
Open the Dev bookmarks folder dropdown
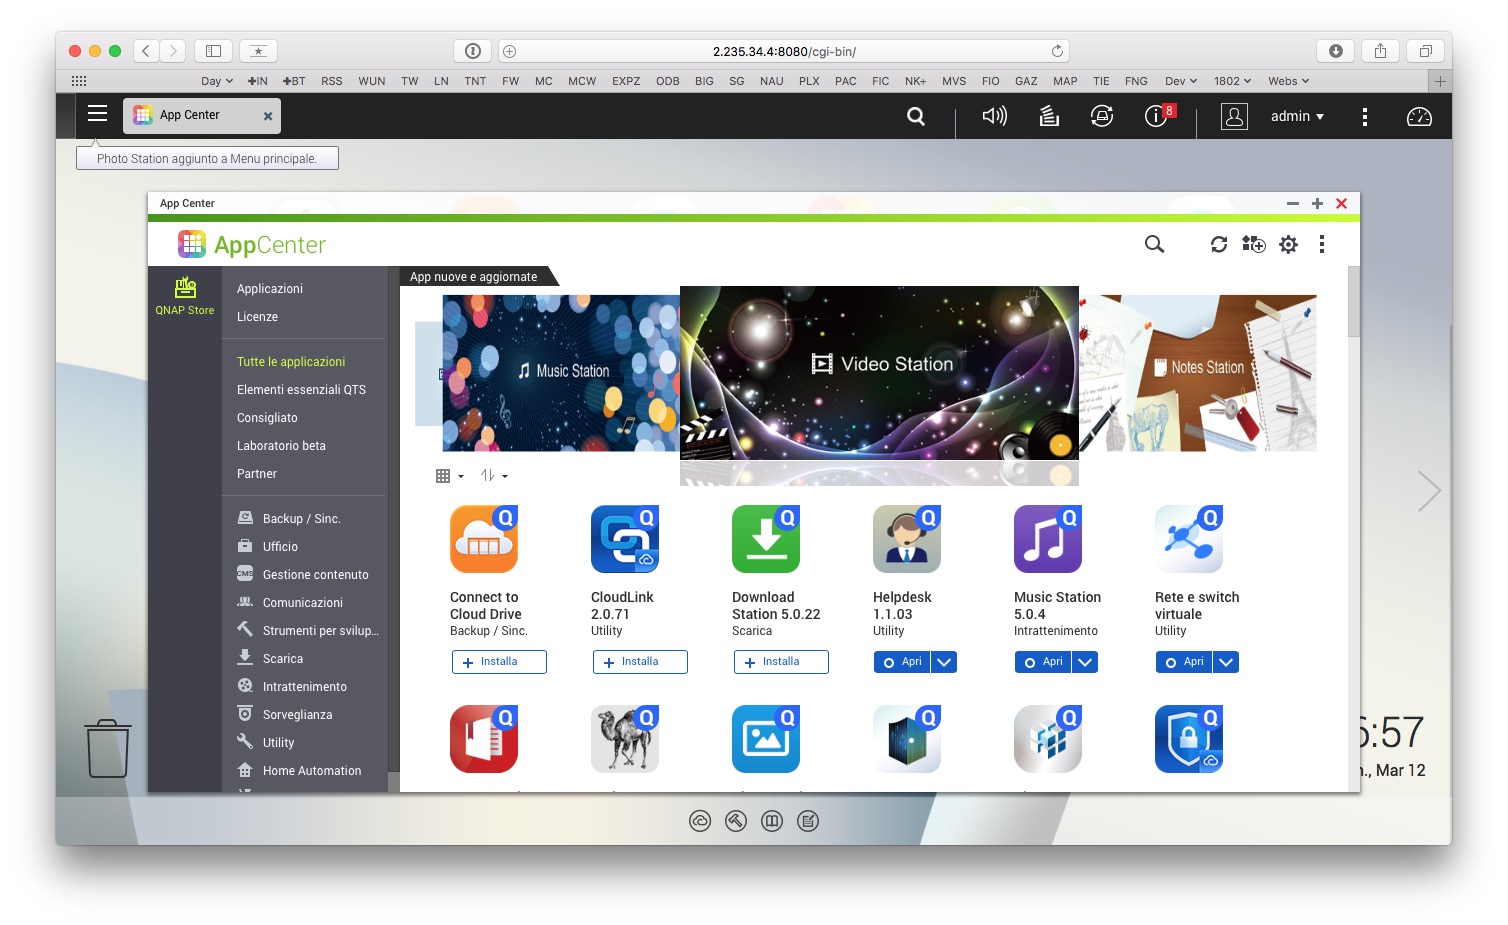pos(1181,81)
